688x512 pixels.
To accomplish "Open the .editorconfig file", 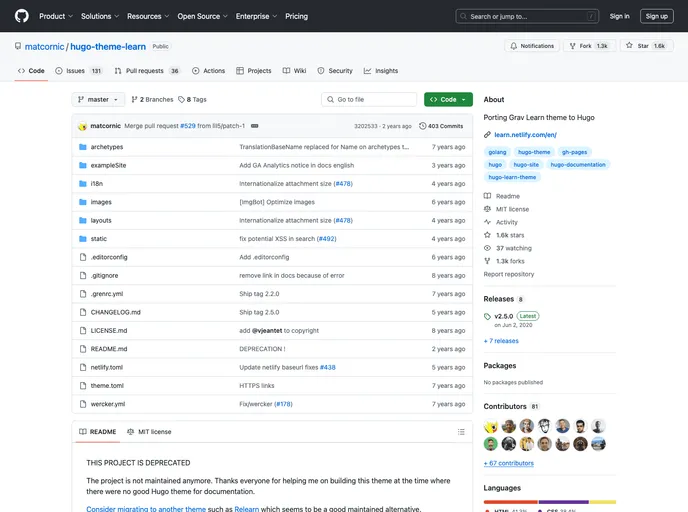I will (109, 258).
